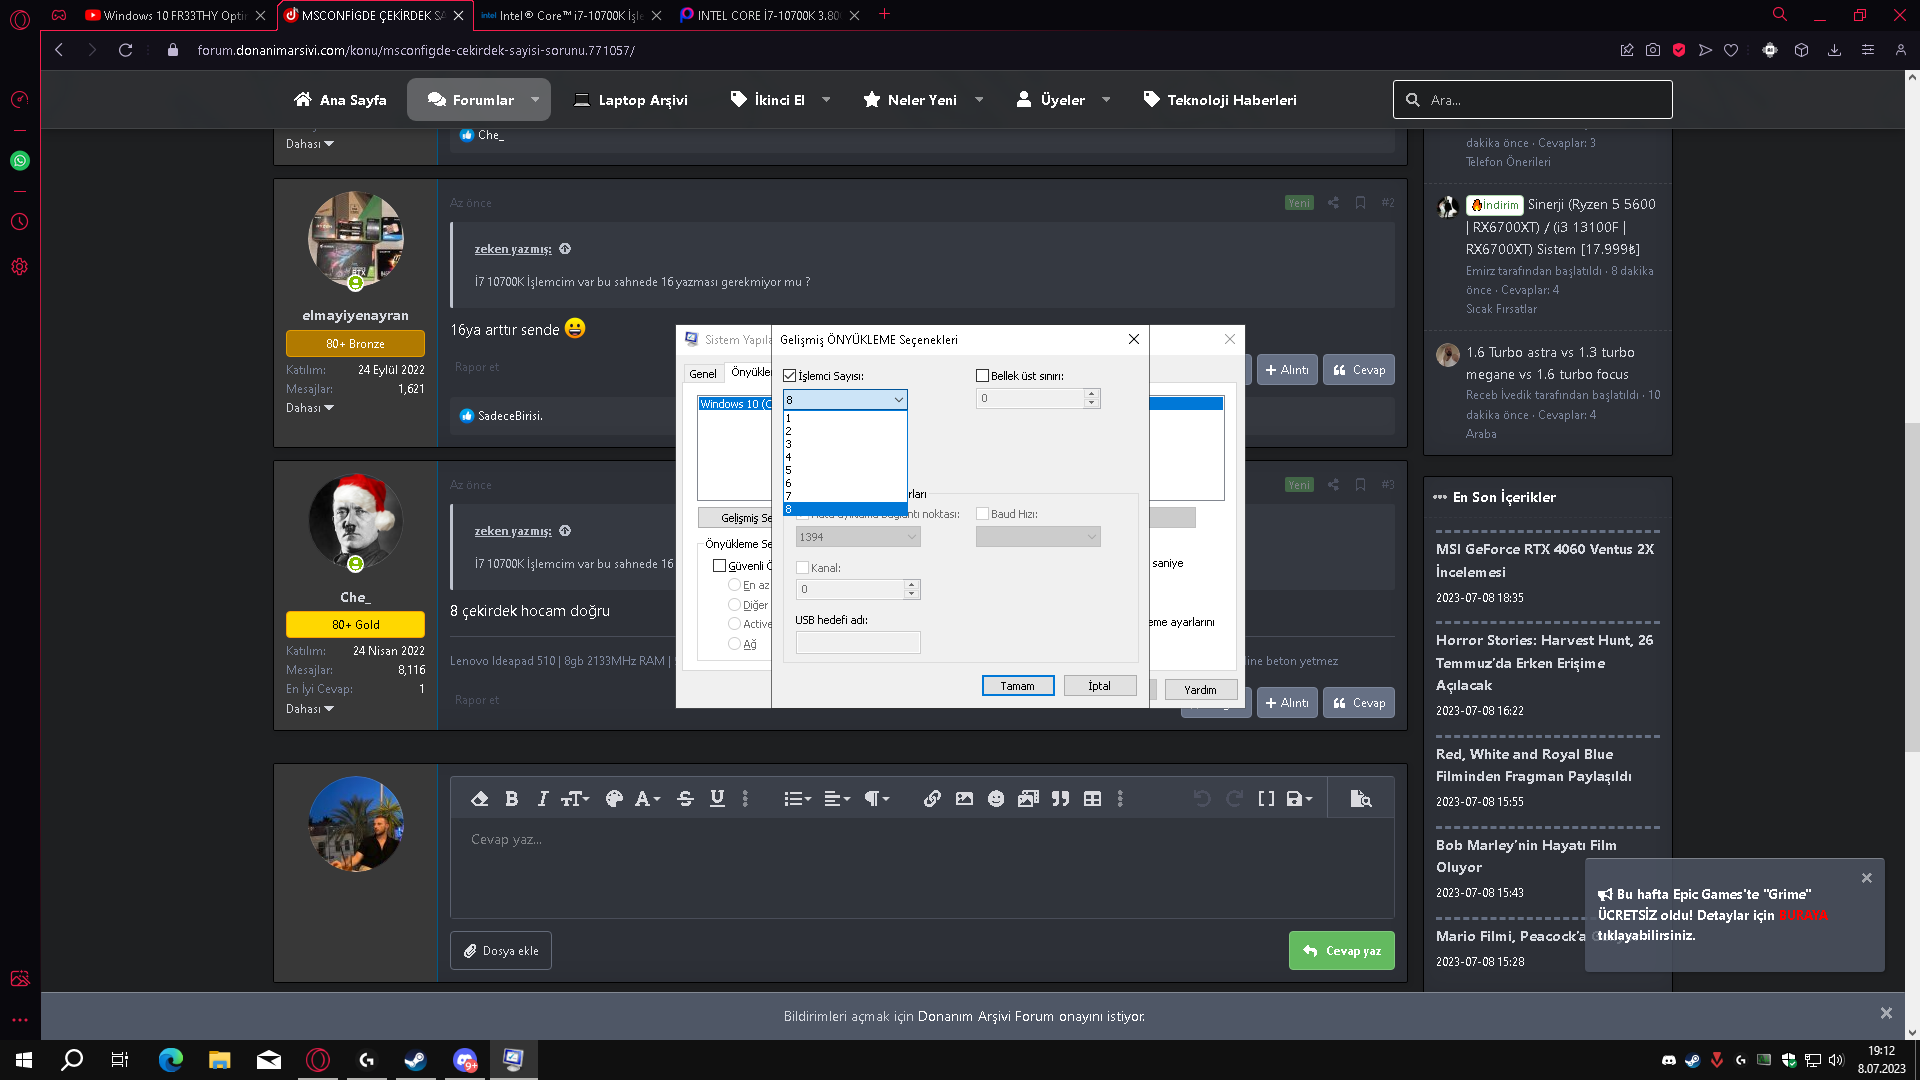Check the Güvenli önyükleme checkbox
The height and width of the screenshot is (1080, 1920).
[719, 566]
